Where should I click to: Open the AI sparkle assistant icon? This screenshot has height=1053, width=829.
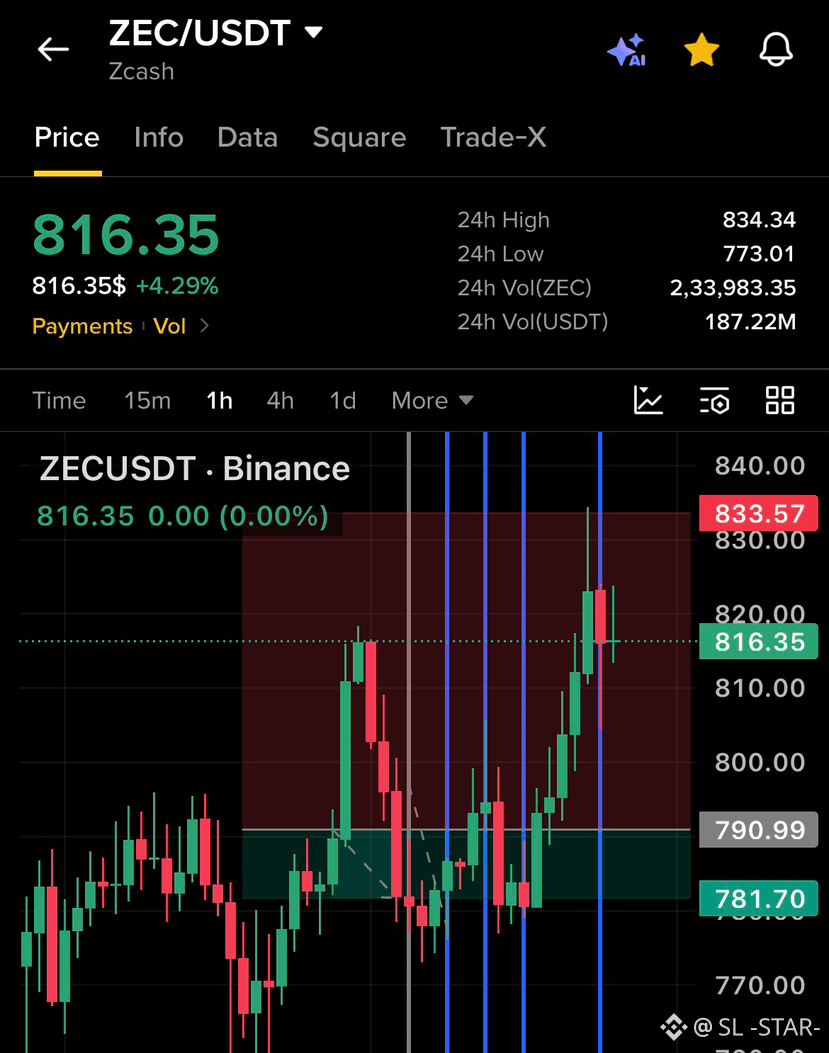(626, 50)
